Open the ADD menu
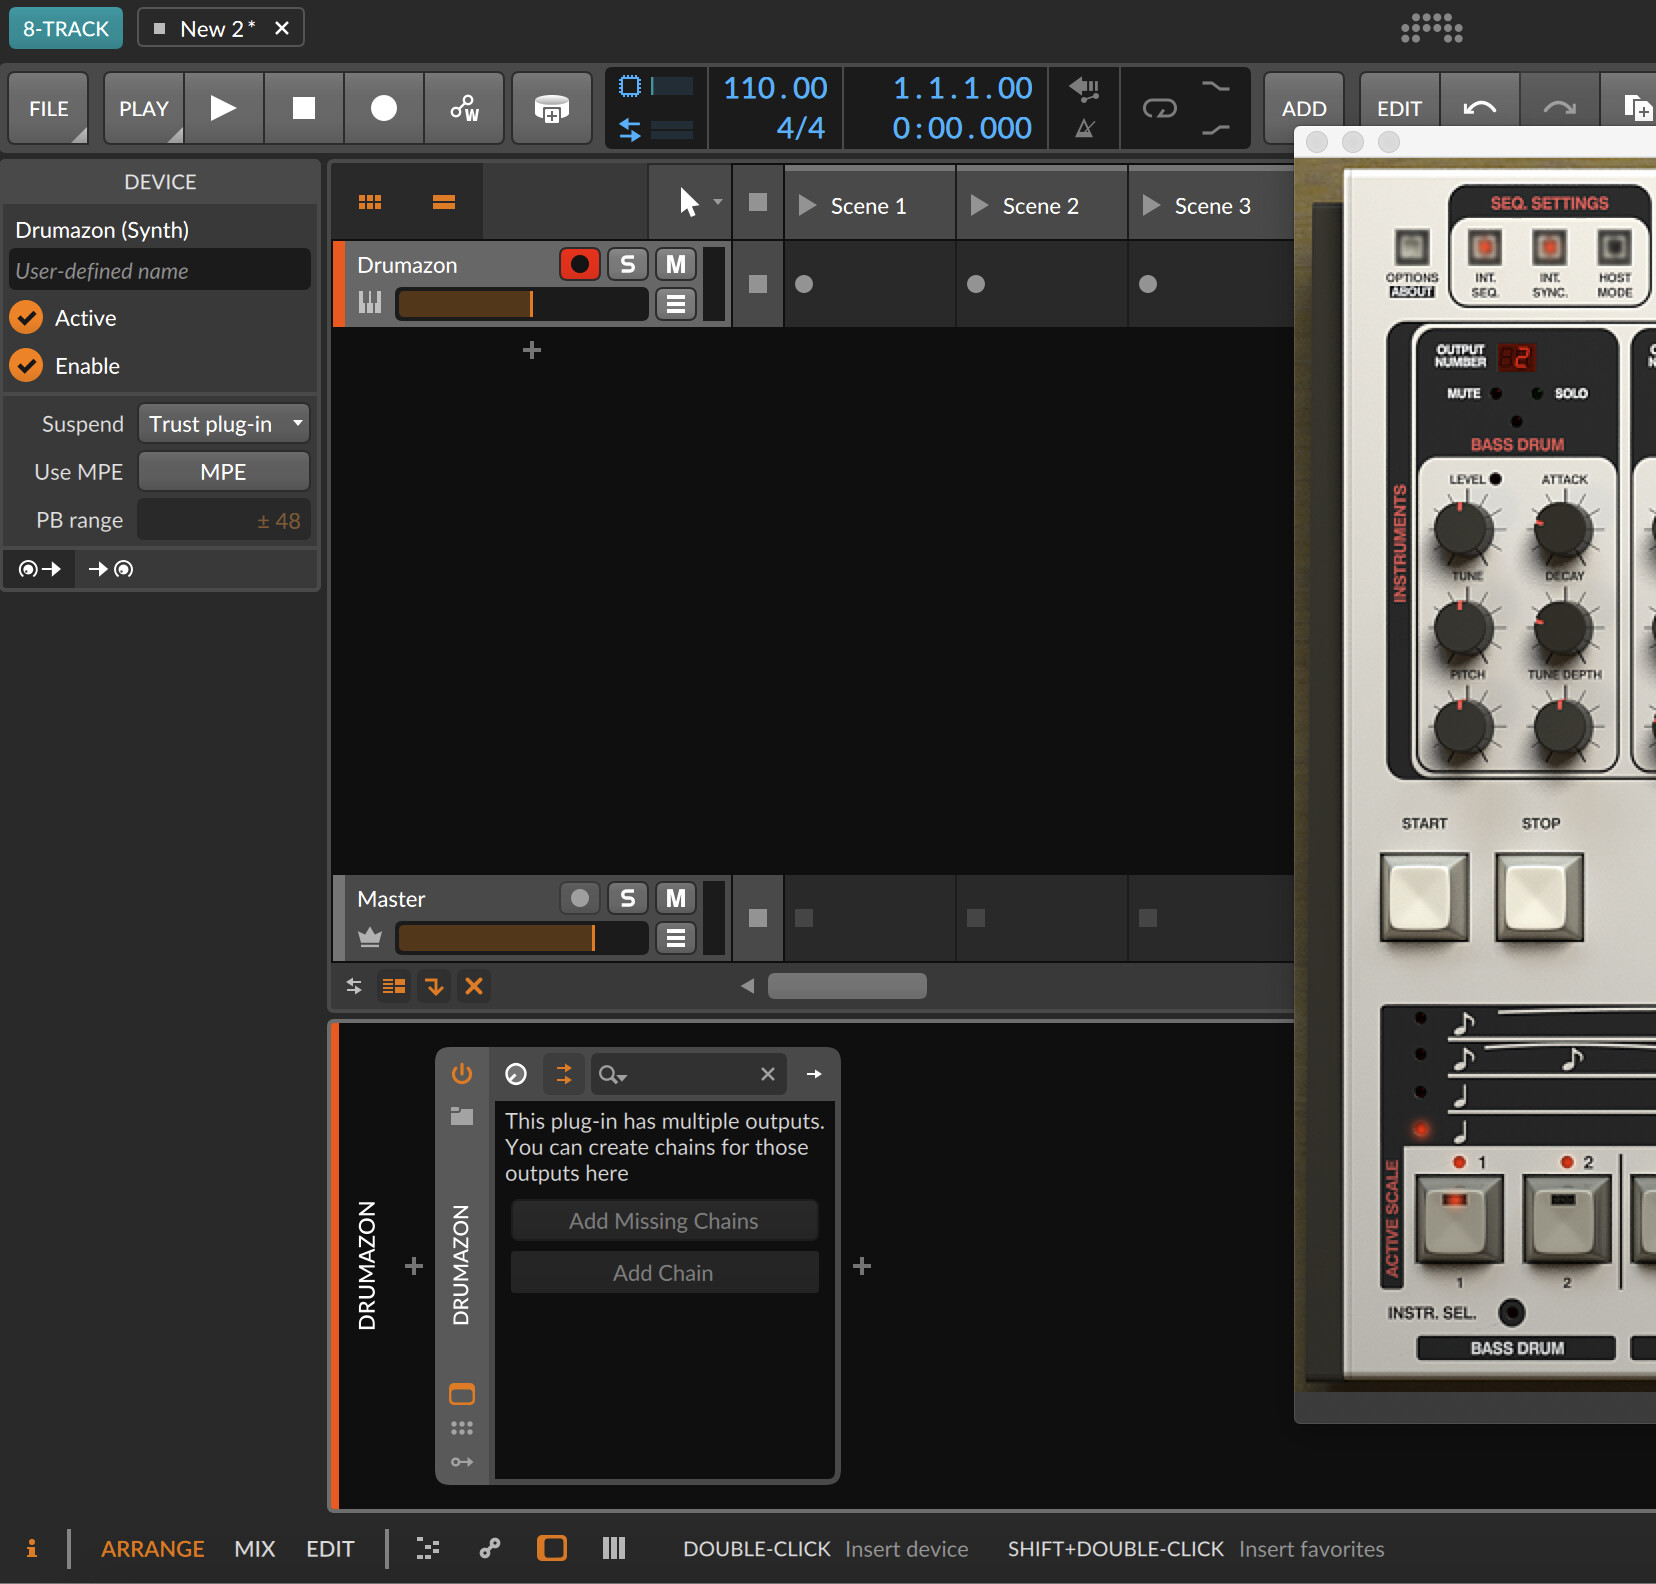Screen dimensions: 1656x1584 (x=1304, y=108)
